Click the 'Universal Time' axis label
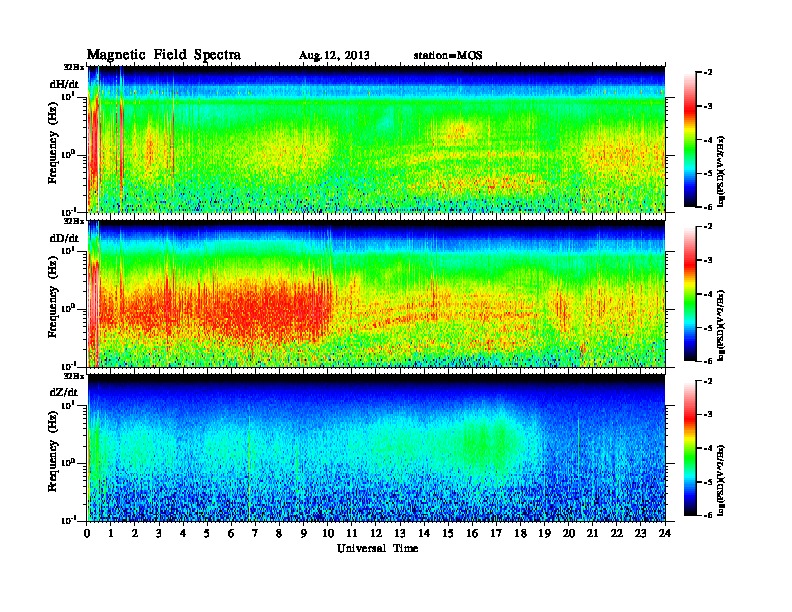This screenshot has width=792, height=612. (377, 548)
